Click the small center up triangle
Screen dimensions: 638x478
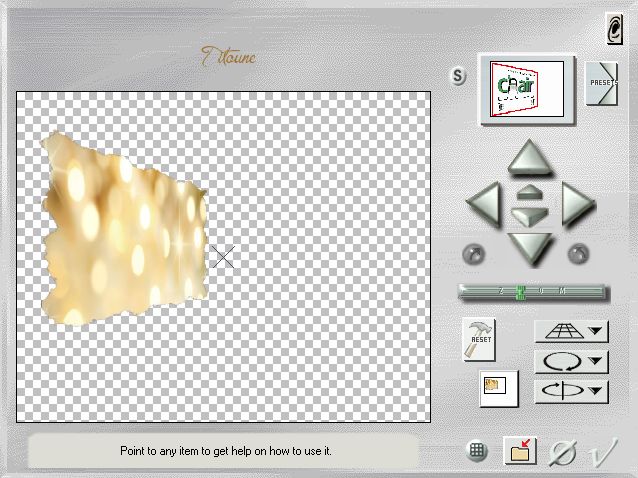[x=529, y=192]
